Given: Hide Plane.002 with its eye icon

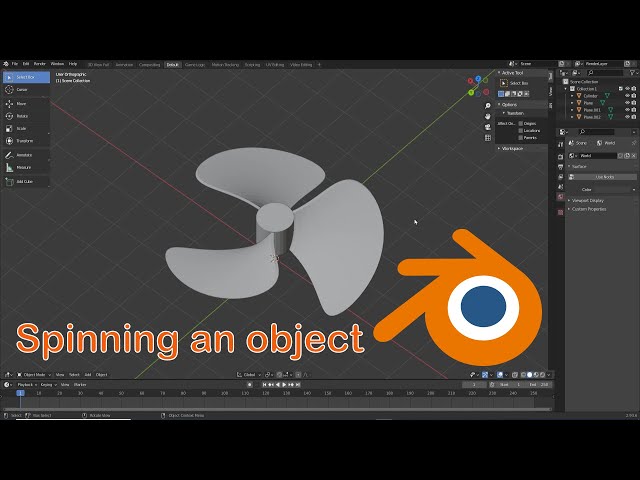Looking at the screenshot, I should pyautogui.click(x=628, y=117).
